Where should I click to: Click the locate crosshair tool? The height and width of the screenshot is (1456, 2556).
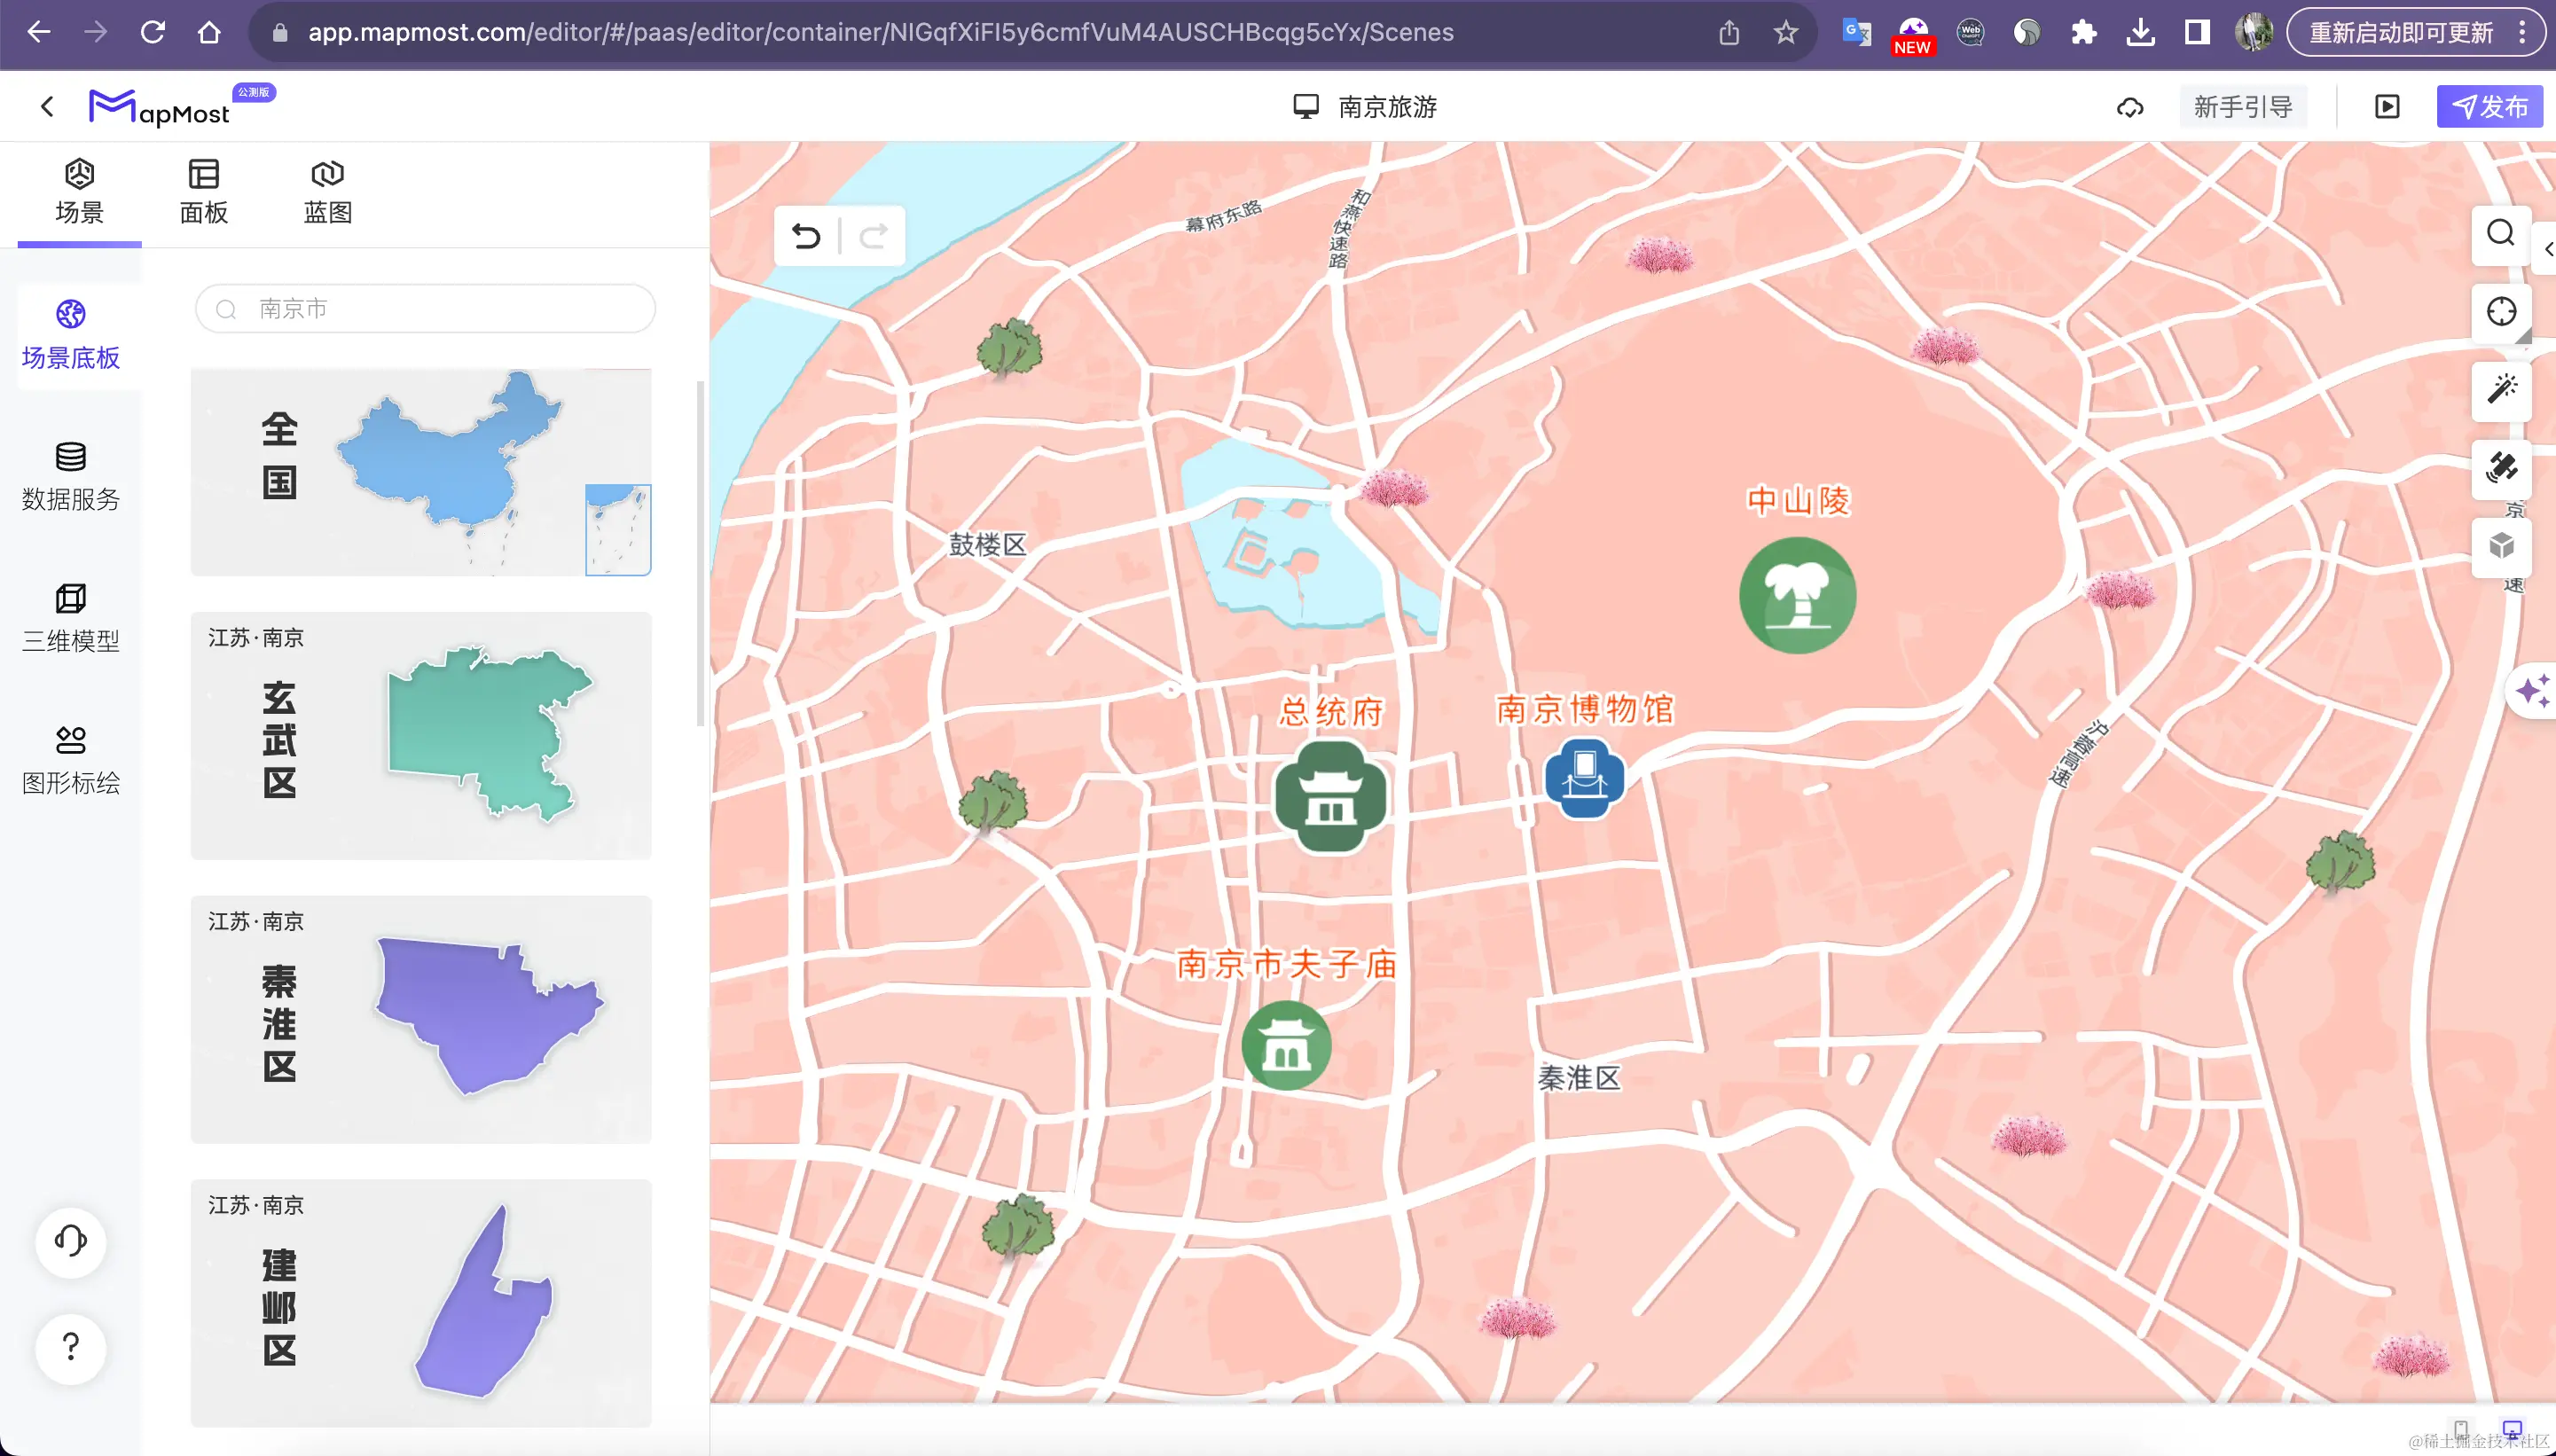tap(2501, 312)
